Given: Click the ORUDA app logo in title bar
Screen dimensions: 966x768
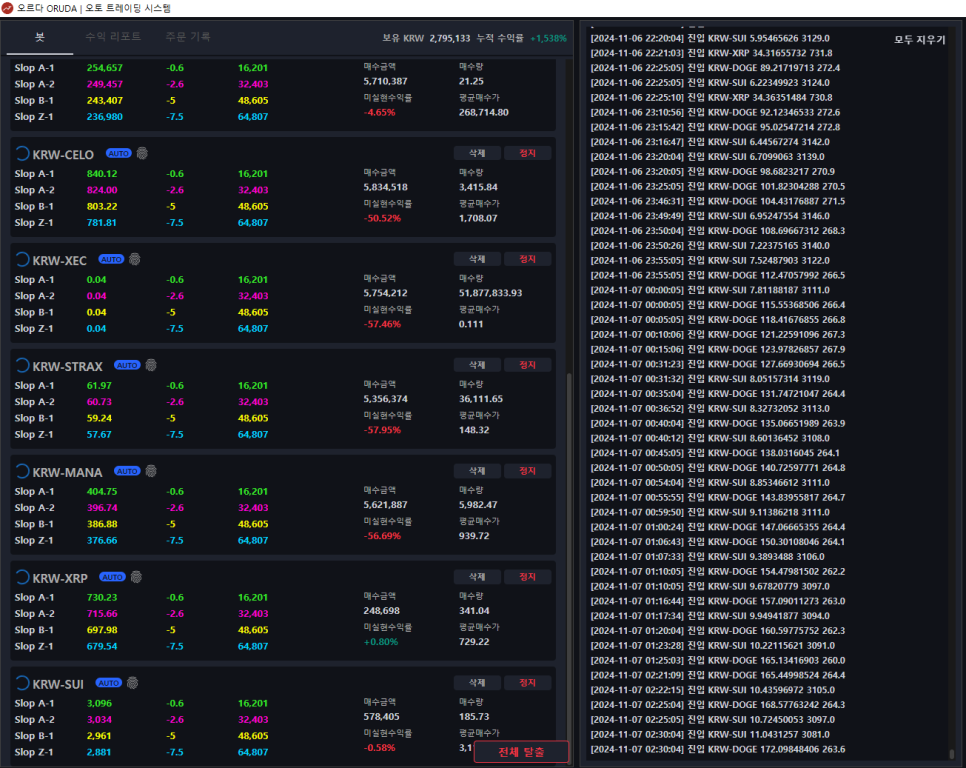Looking at the screenshot, I should pyautogui.click(x=7, y=8).
